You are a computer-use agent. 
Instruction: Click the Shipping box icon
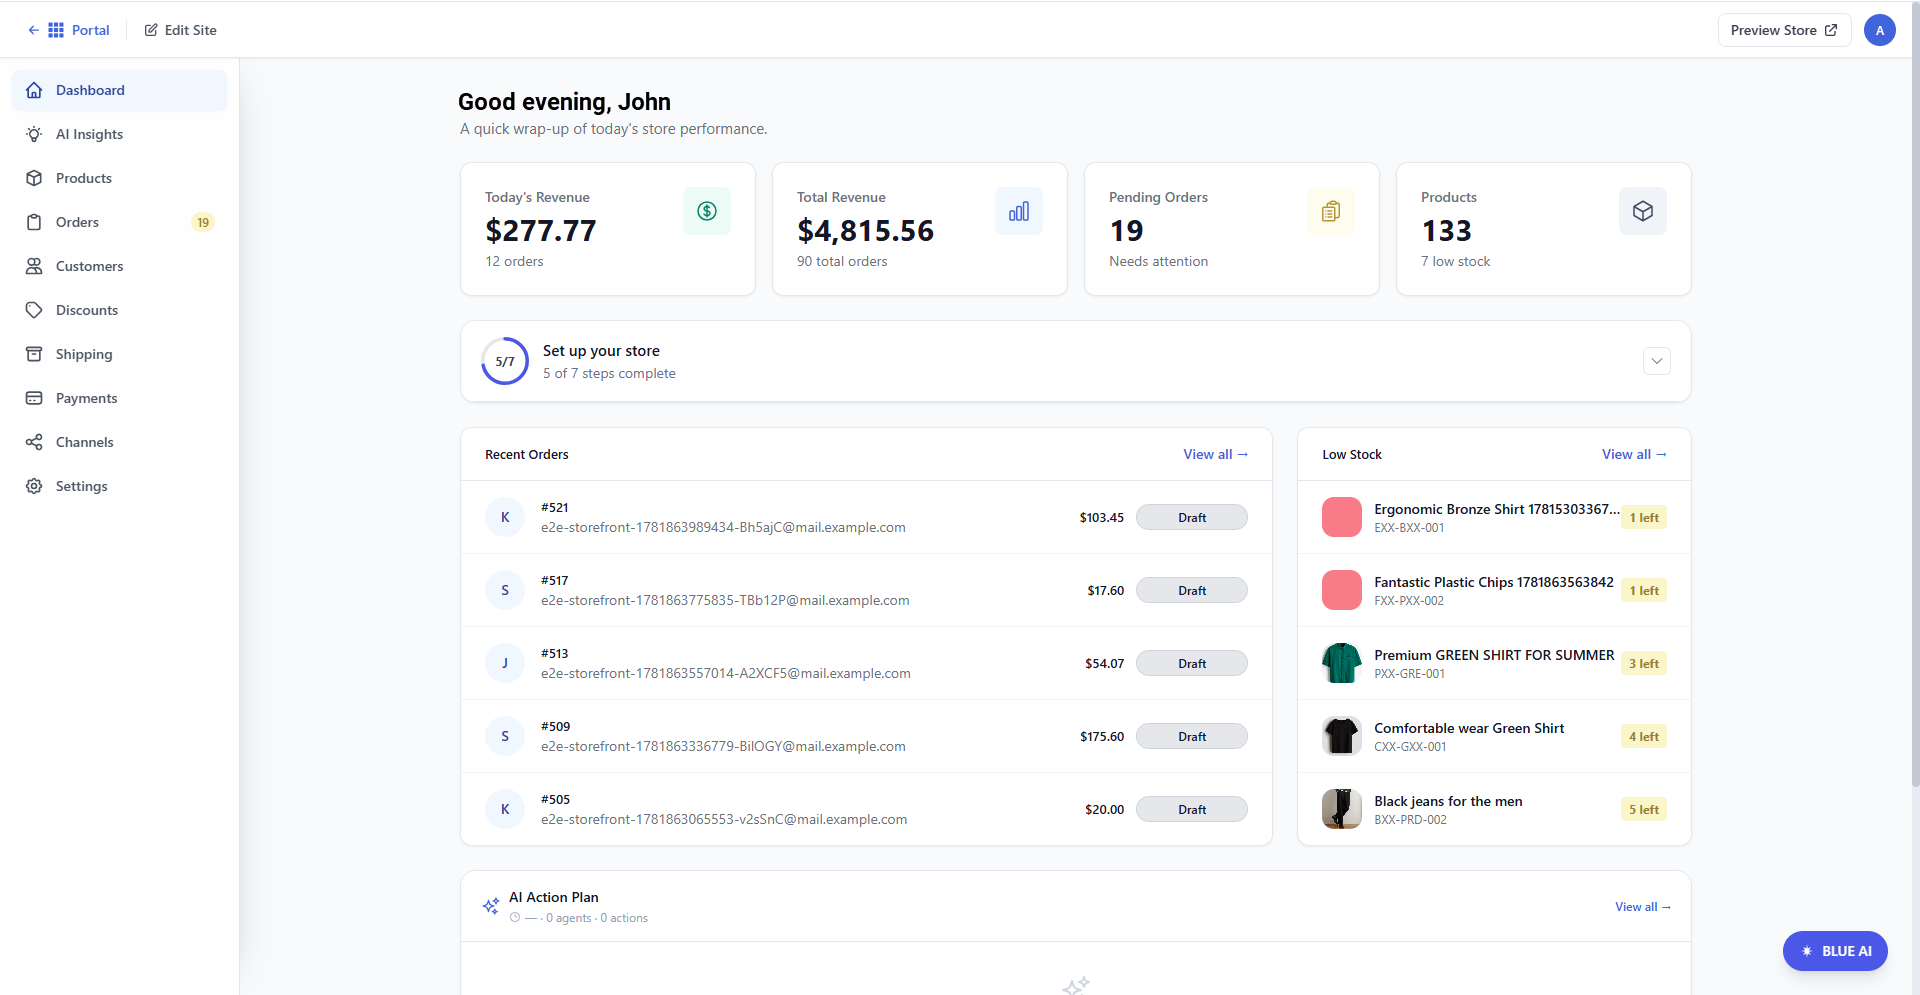click(34, 354)
